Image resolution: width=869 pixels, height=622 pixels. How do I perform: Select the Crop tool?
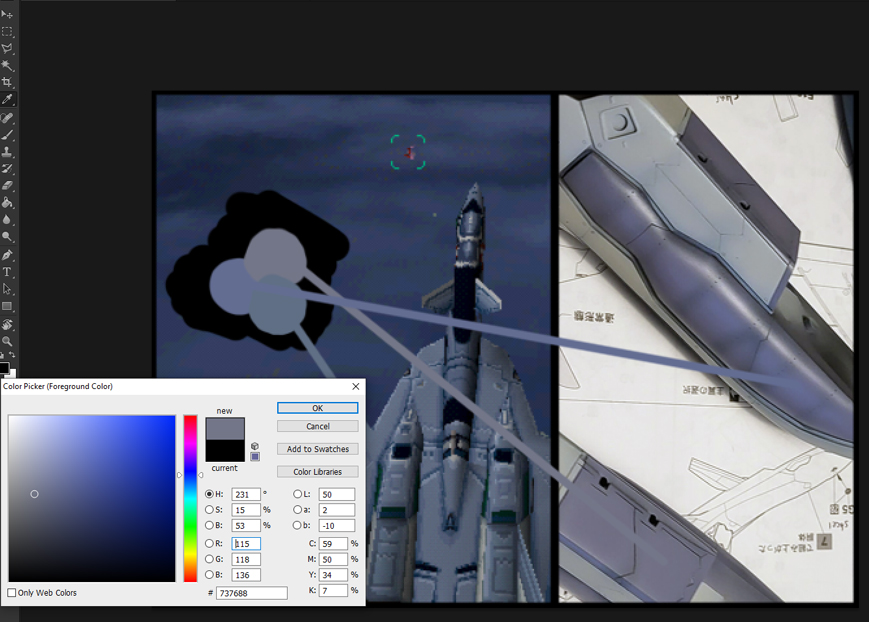pos(7,83)
